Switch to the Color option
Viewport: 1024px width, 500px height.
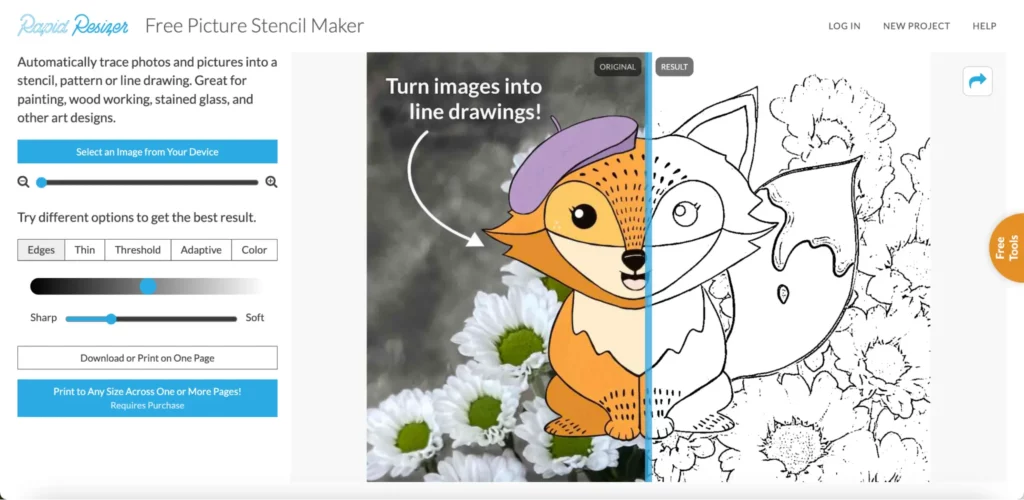254,250
